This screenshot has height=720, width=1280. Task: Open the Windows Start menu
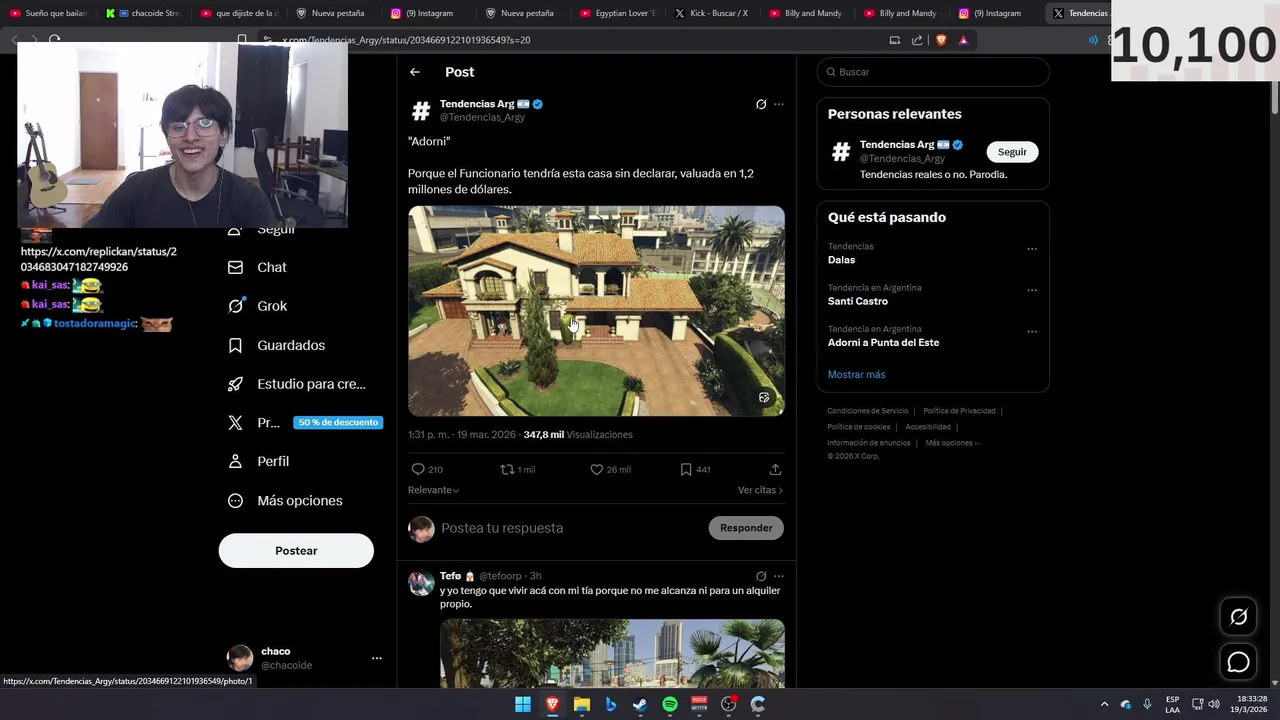tap(523, 704)
